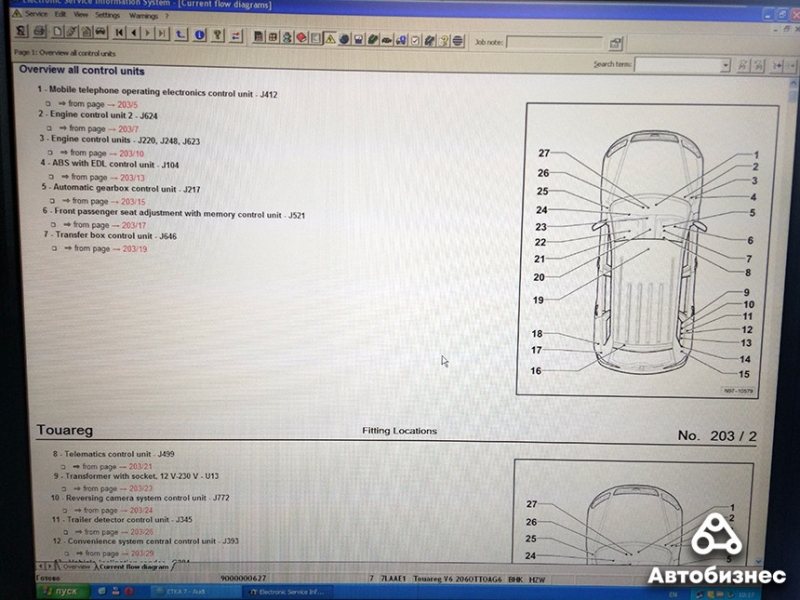Click the yellow question mark help icon
800x600 pixels.
click(x=218, y=35)
